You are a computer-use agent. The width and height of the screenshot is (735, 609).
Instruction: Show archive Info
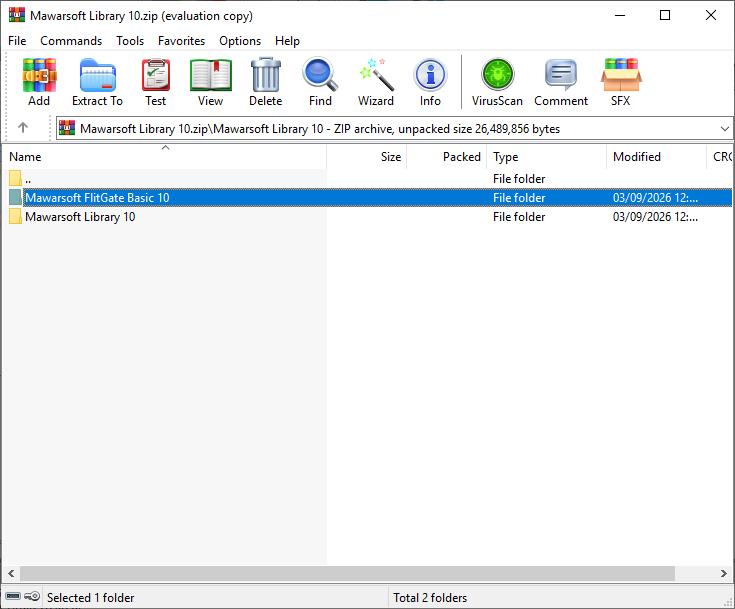(430, 82)
